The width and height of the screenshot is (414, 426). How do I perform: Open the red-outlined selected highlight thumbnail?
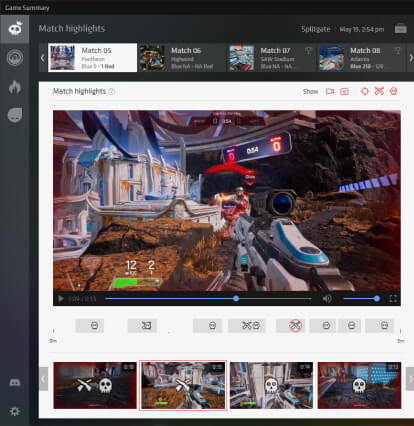(183, 385)
